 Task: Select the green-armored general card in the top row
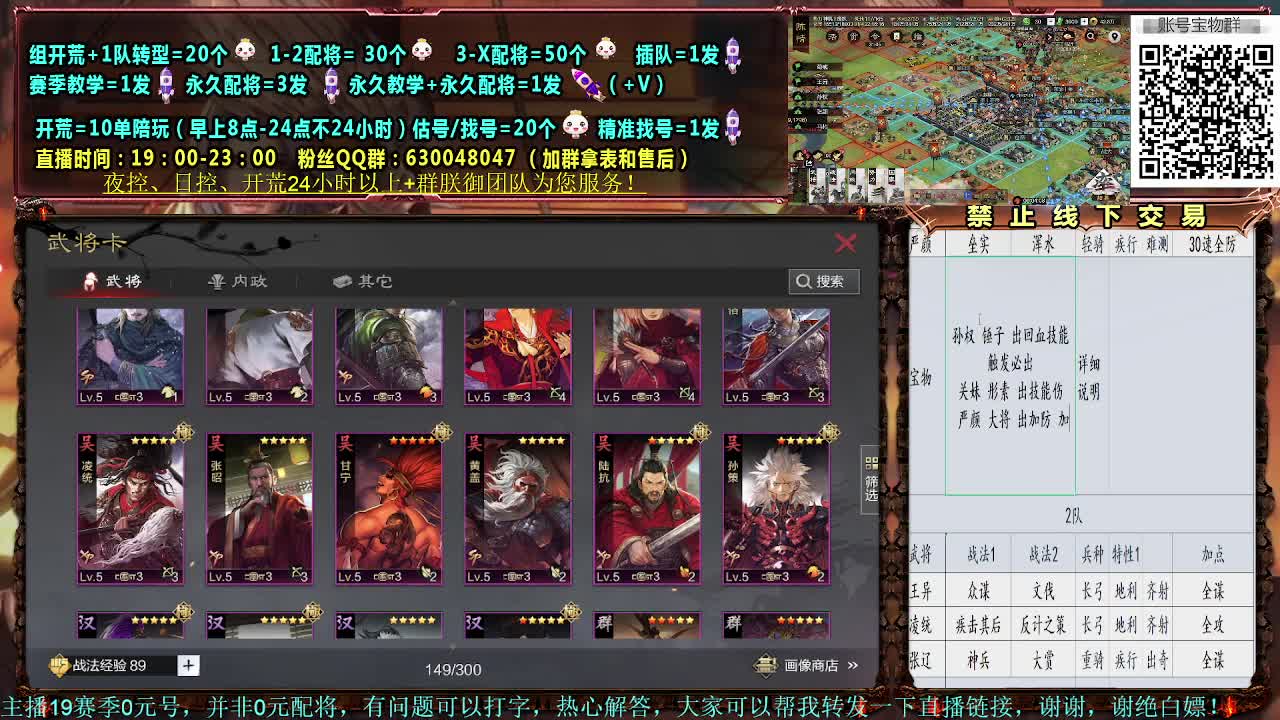(x=389, y=356)
